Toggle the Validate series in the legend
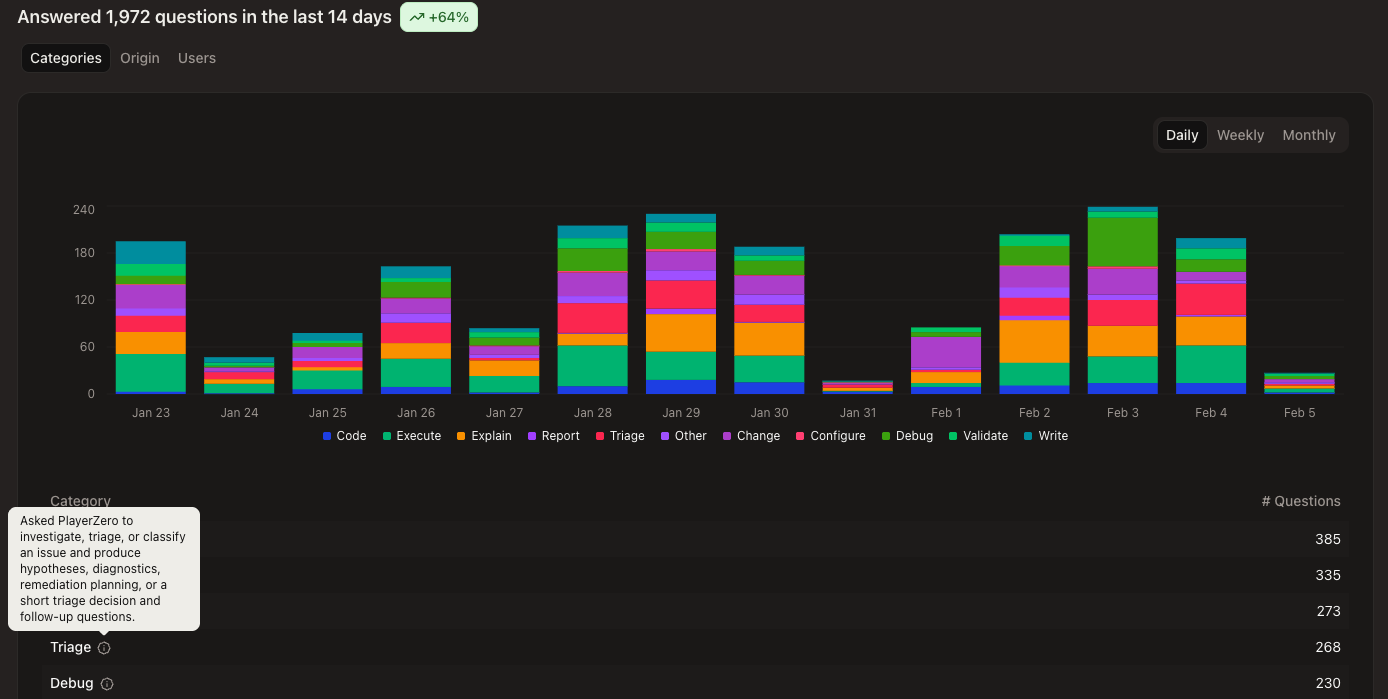 click(x=951, y=435)
